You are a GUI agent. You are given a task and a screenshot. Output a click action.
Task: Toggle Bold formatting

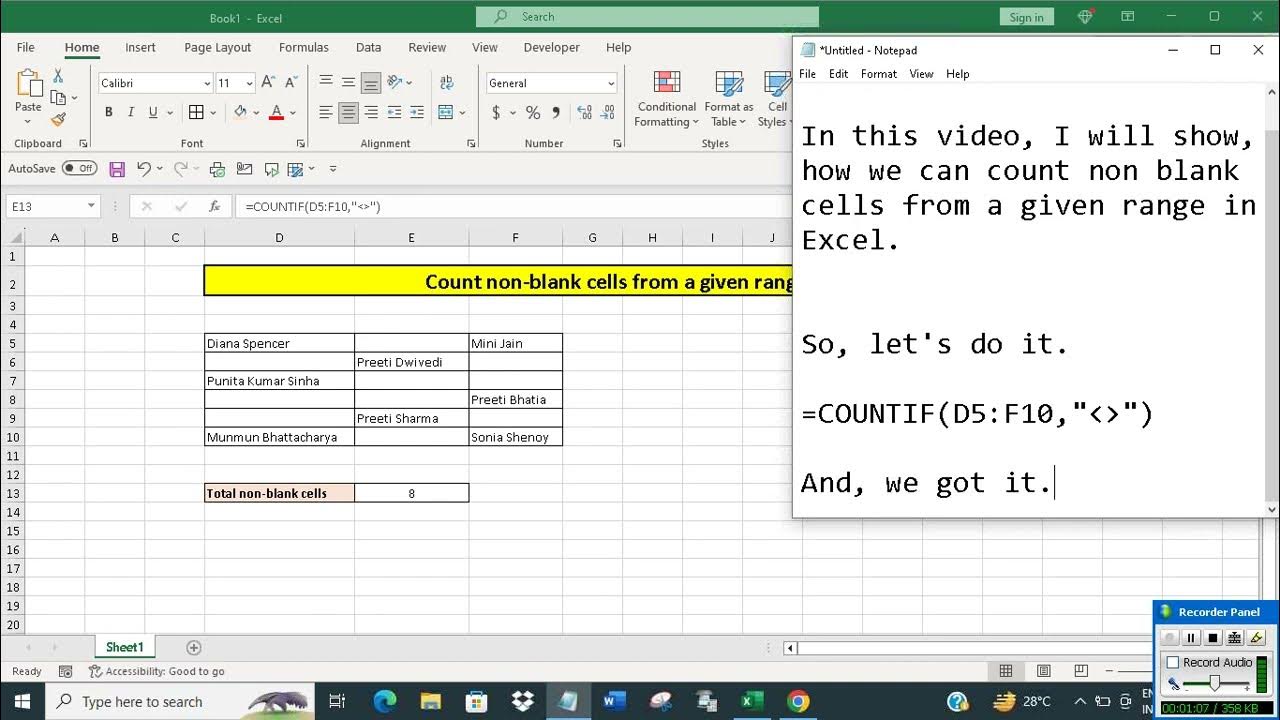tap(108, 112)
